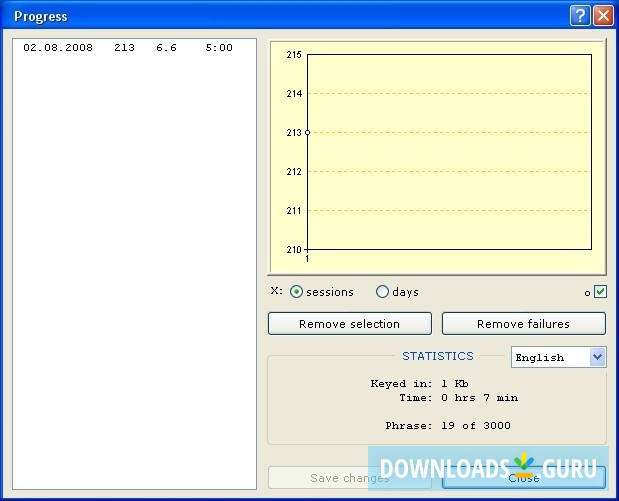Click the language combo box arrow
619x501 pixels.
(x=598, y=357)
